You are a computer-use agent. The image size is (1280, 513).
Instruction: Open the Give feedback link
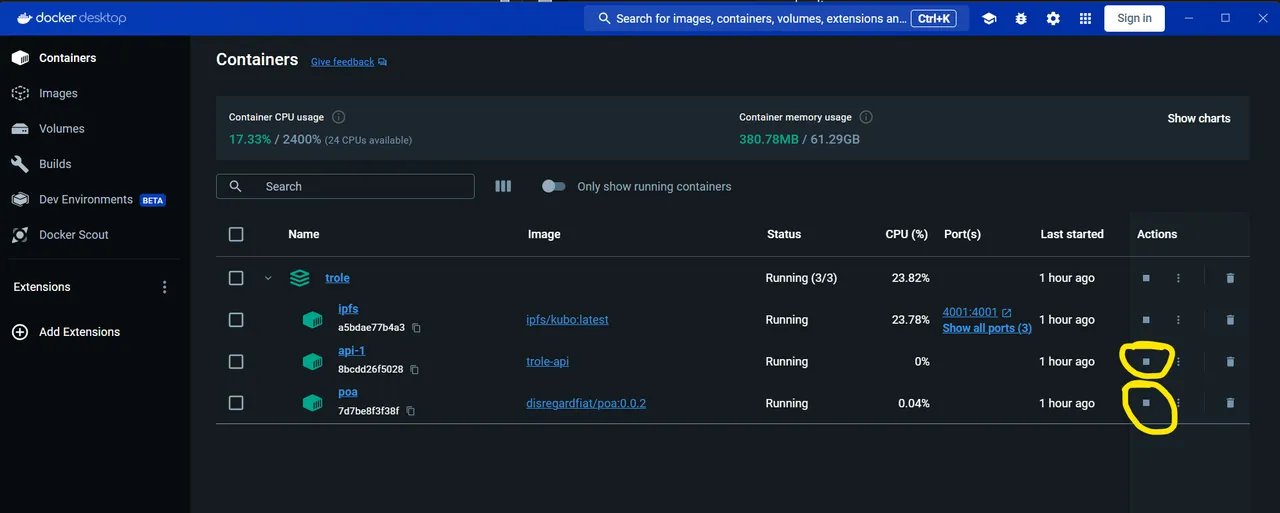(x=348, y=62)
